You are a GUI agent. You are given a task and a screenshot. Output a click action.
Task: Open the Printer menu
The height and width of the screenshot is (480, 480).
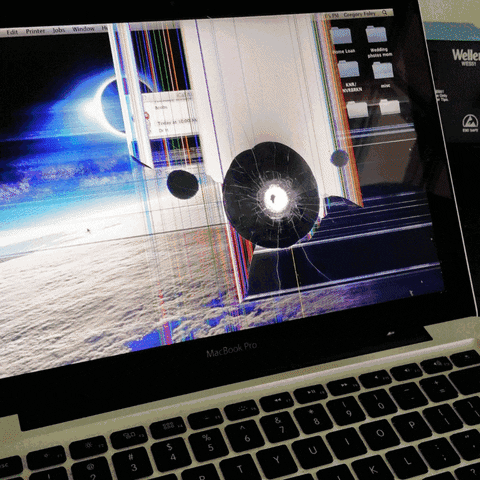click(x=35, y=31)
